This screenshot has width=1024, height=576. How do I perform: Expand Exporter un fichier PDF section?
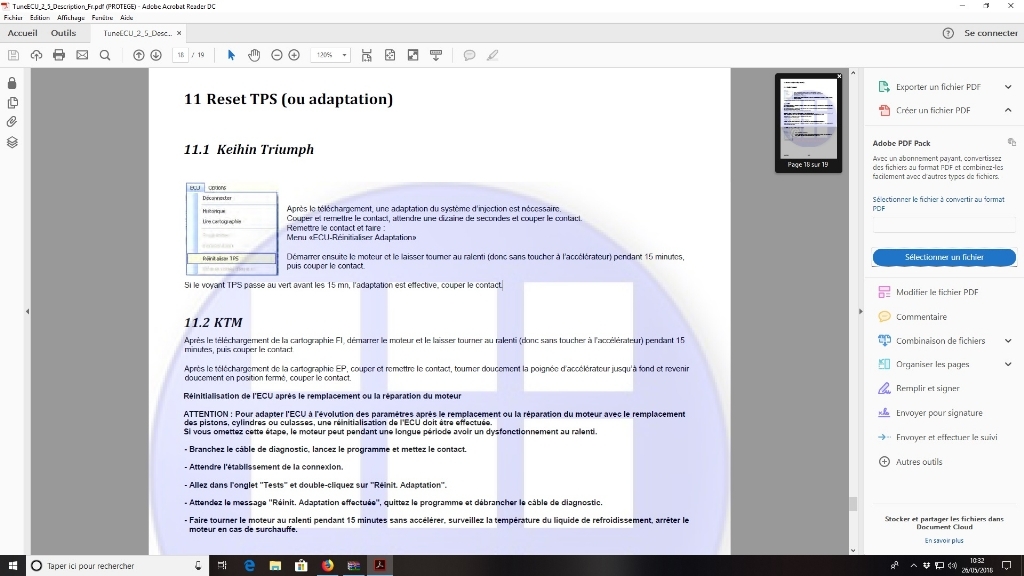(x=1008, y=87)
